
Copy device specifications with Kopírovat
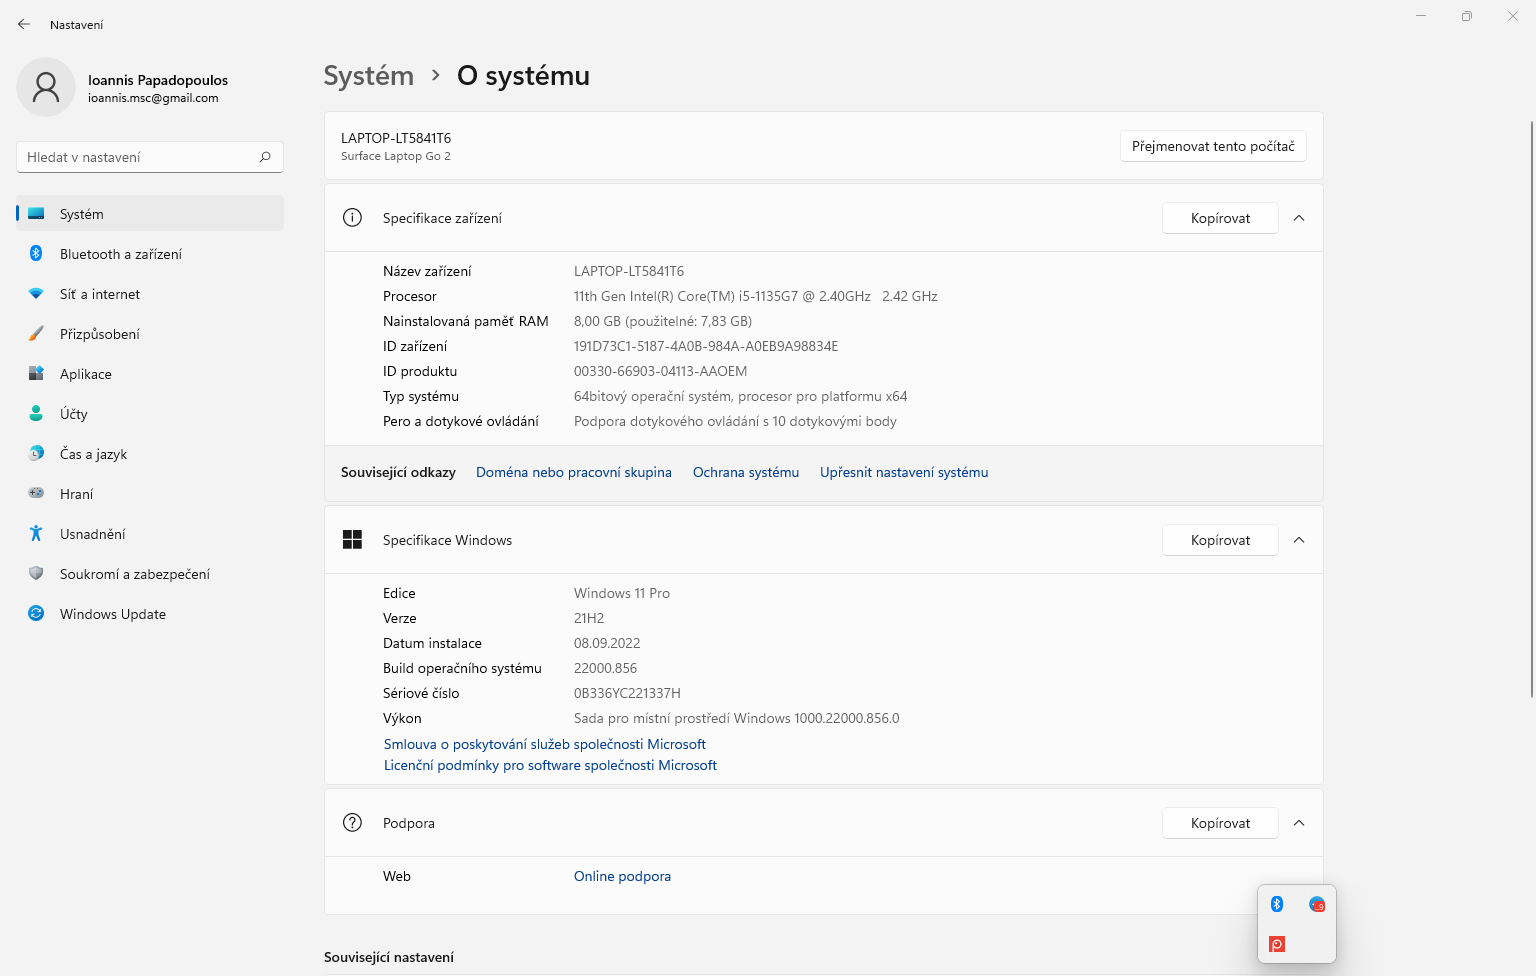[x=1220, y=218]
